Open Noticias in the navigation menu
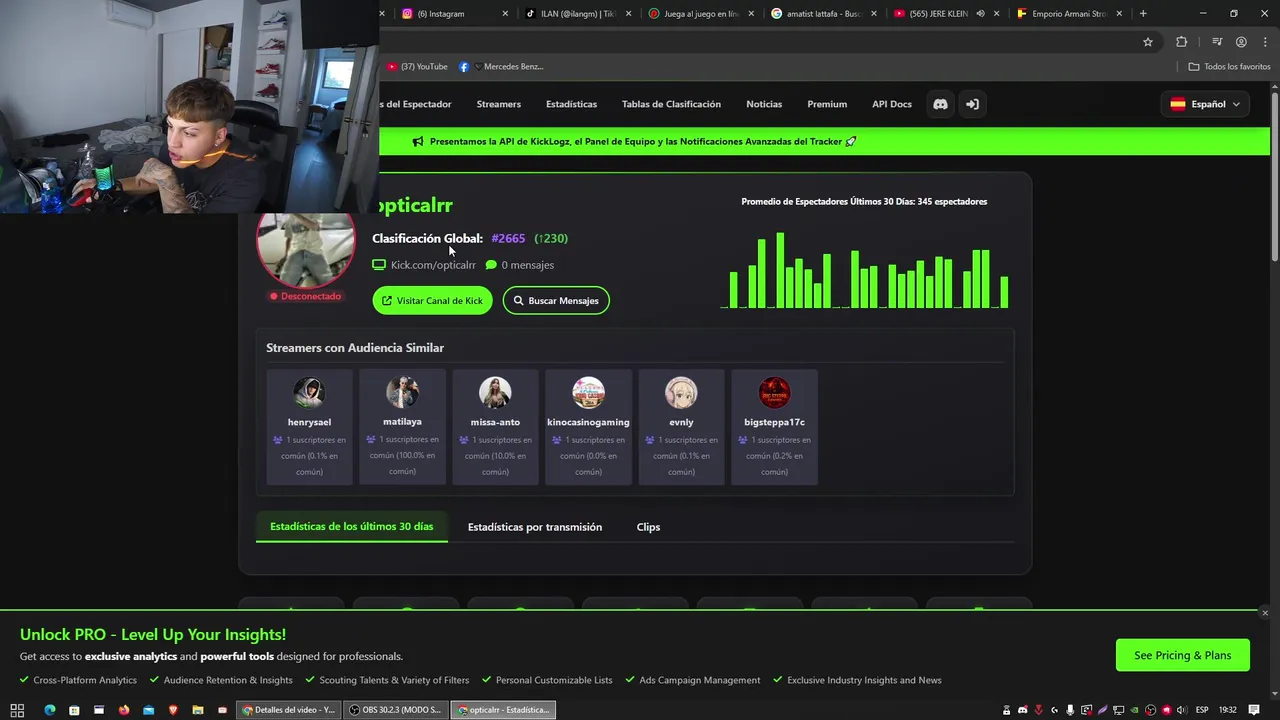 tap(764, 104)
